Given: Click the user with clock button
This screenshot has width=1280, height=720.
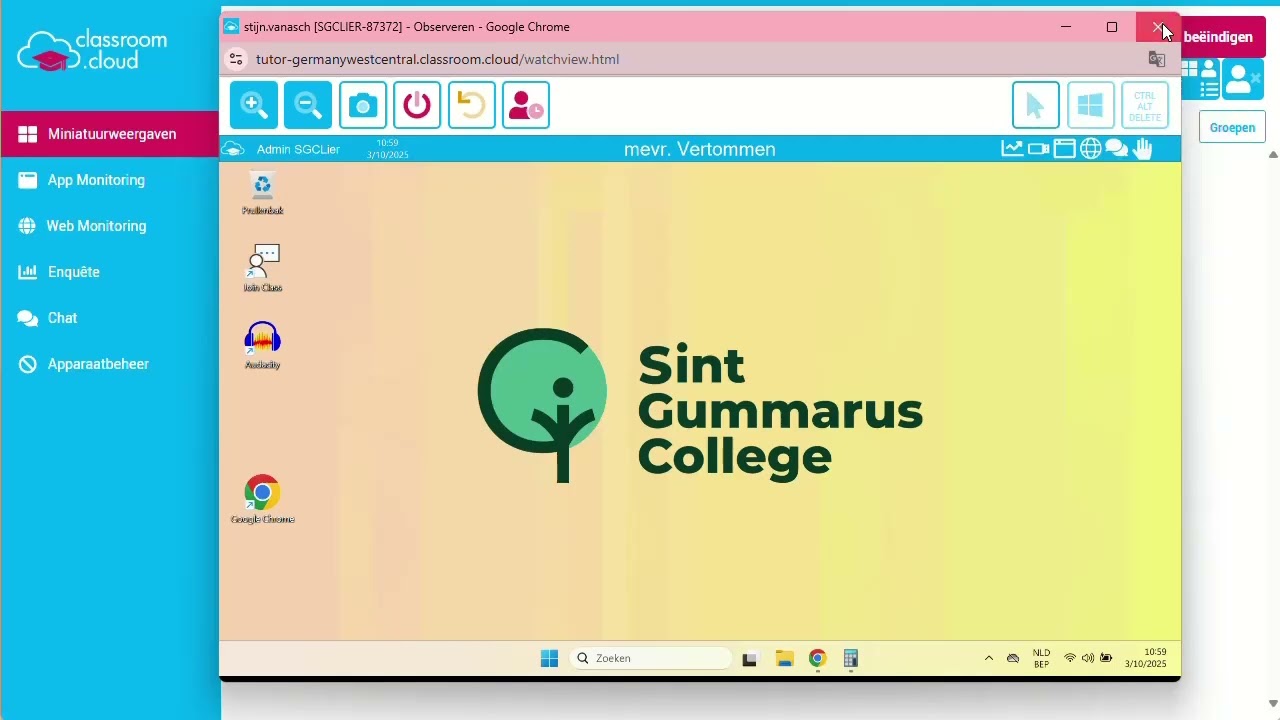Looking at the screenshot, I should [526, 105].
